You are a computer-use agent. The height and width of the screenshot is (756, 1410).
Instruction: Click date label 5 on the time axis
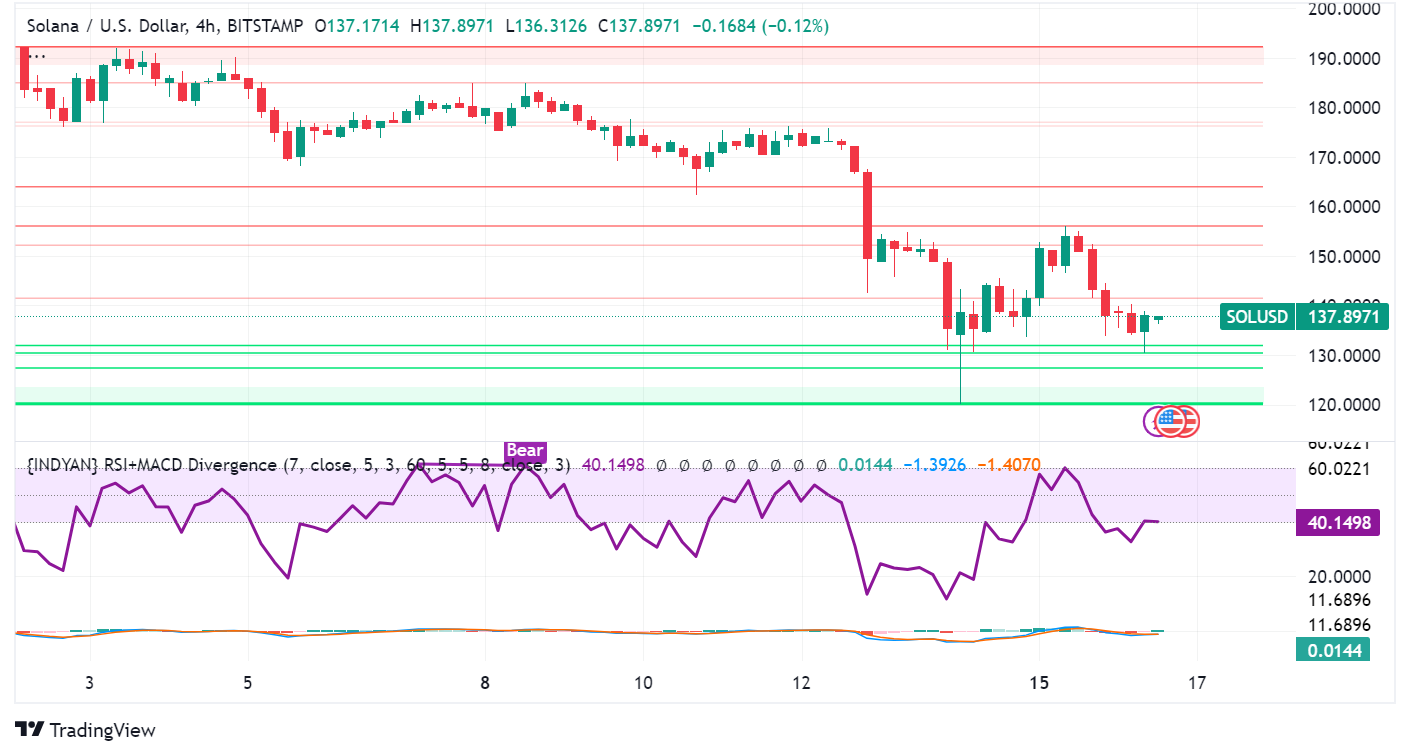coord(247,684)
